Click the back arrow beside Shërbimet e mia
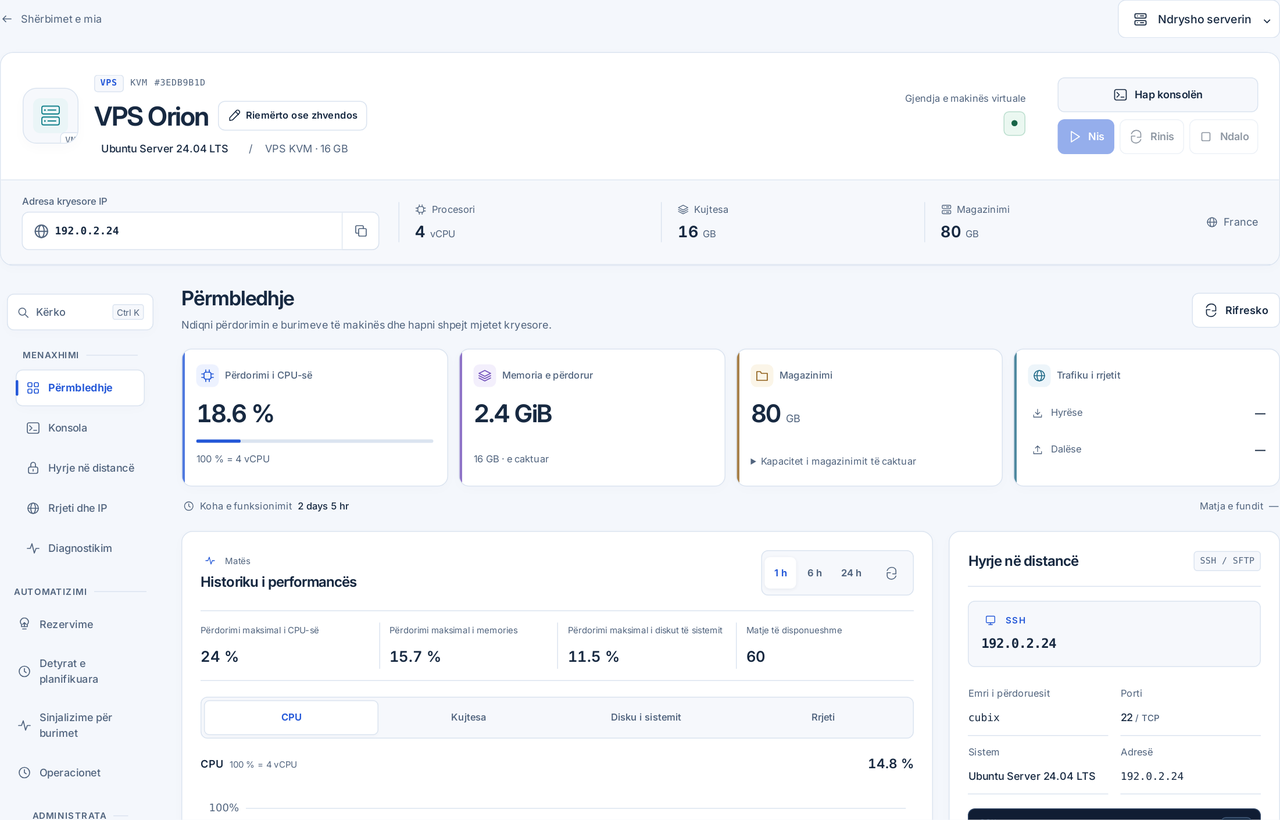 pyautogui.click(x=7, y=19)
